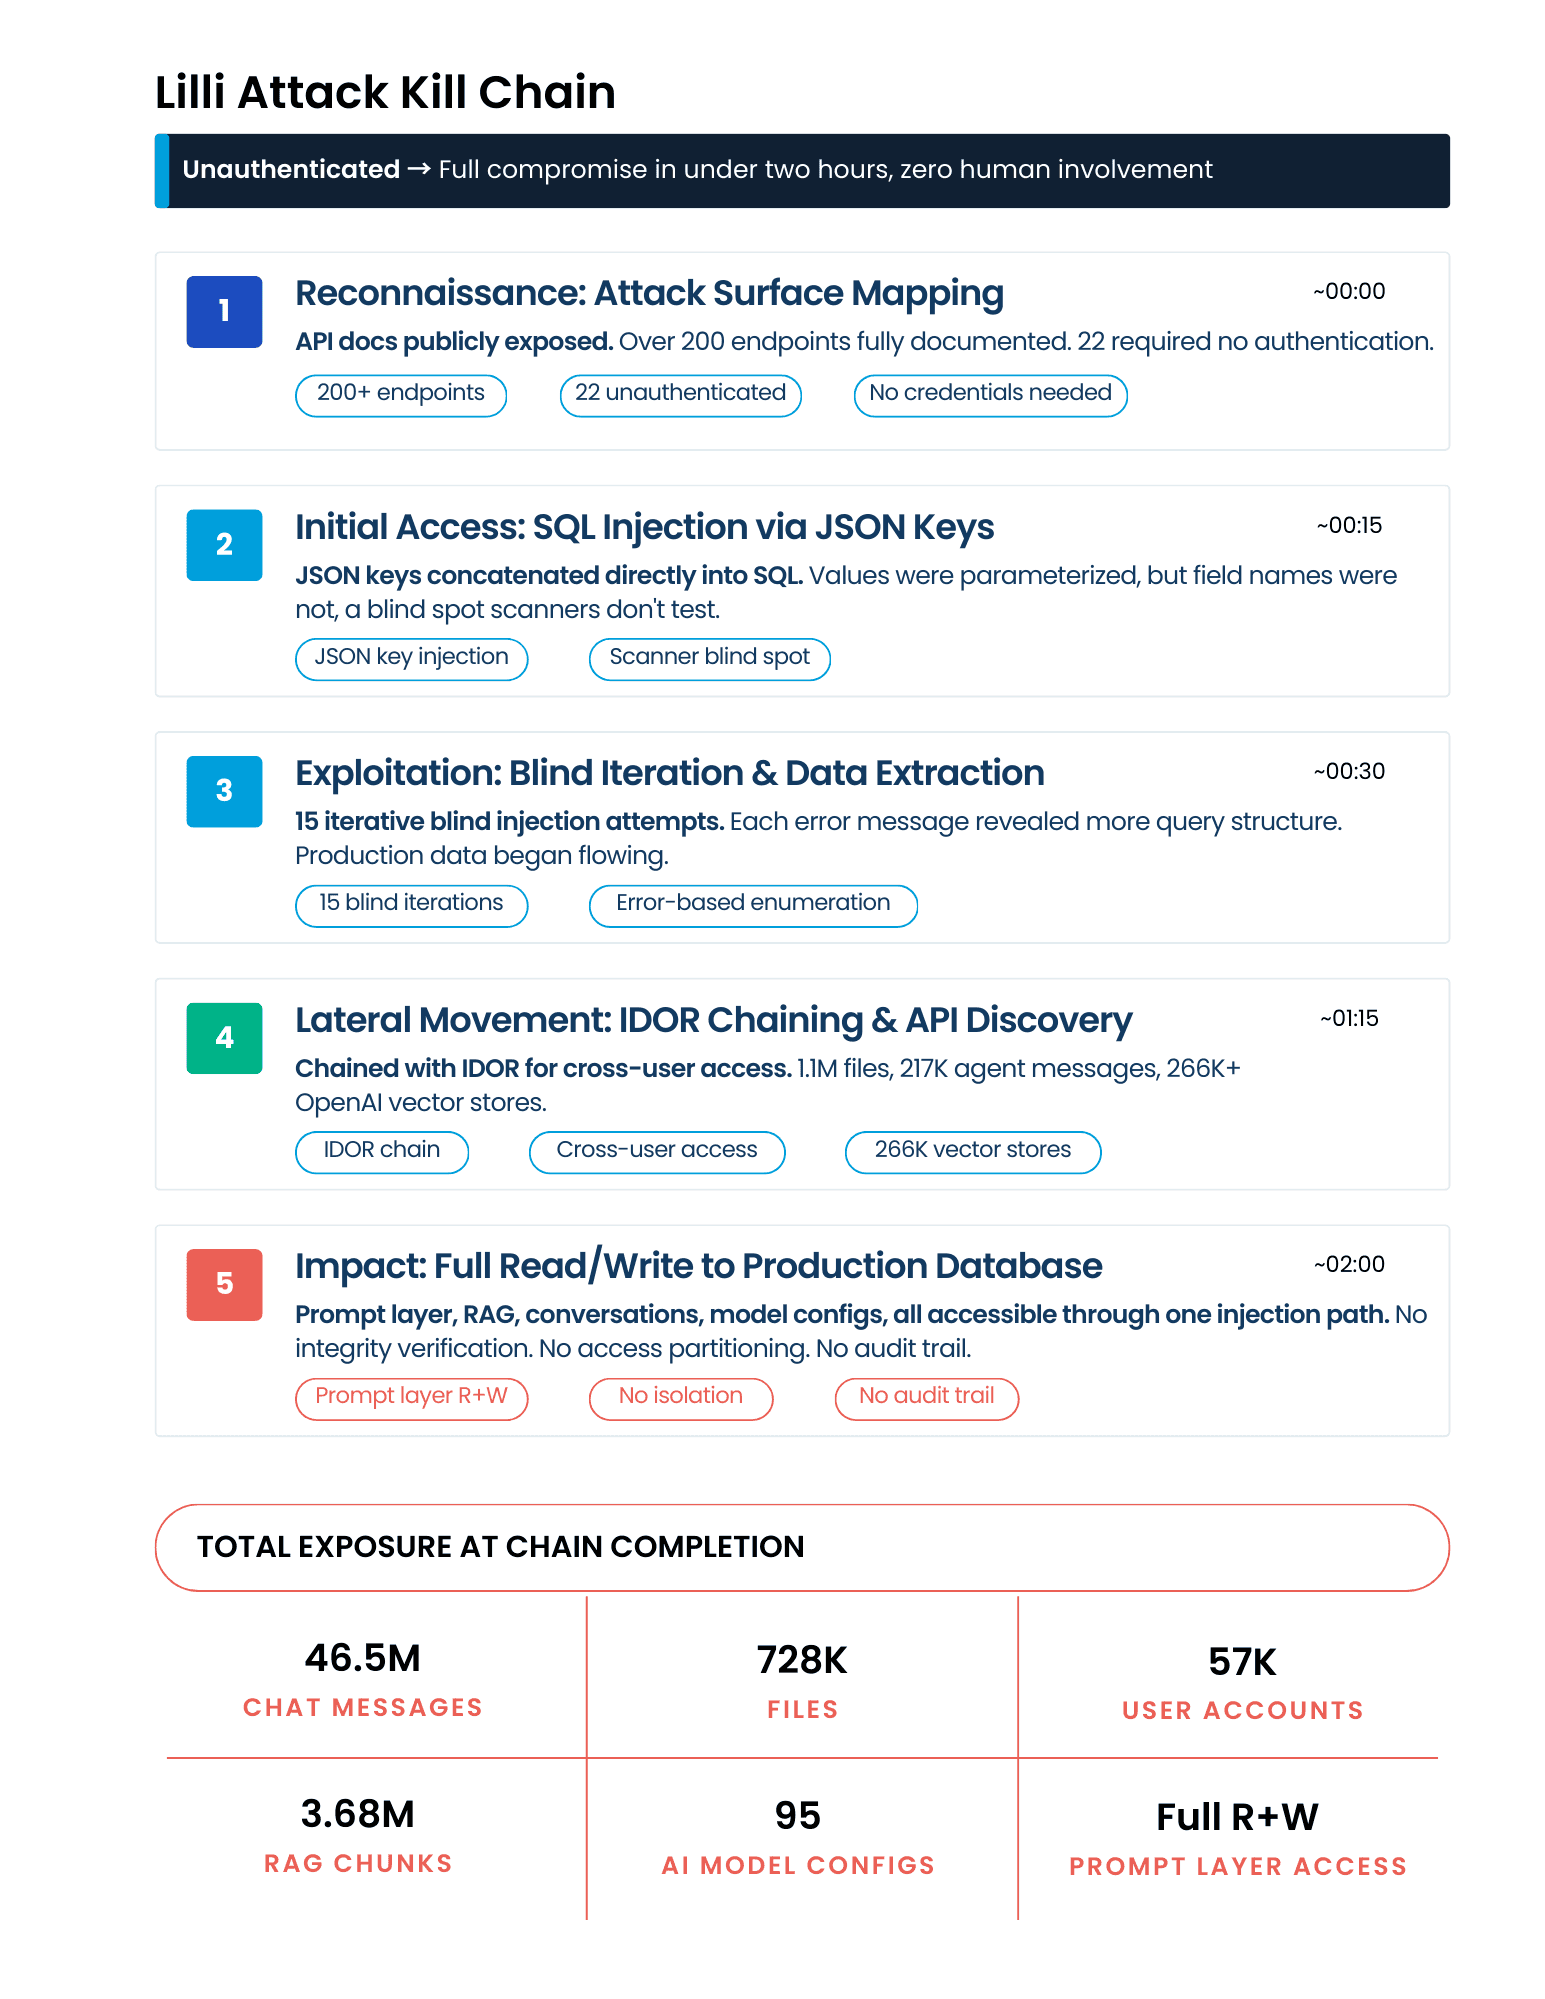Click the blue step 1 number badge
1545x1999 pixels.
(224, 312)
